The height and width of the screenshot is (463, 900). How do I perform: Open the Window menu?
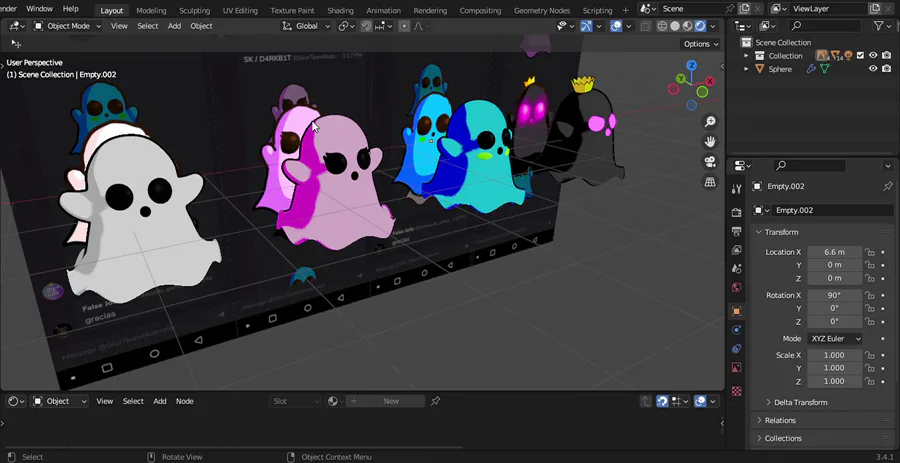point(40,9)
